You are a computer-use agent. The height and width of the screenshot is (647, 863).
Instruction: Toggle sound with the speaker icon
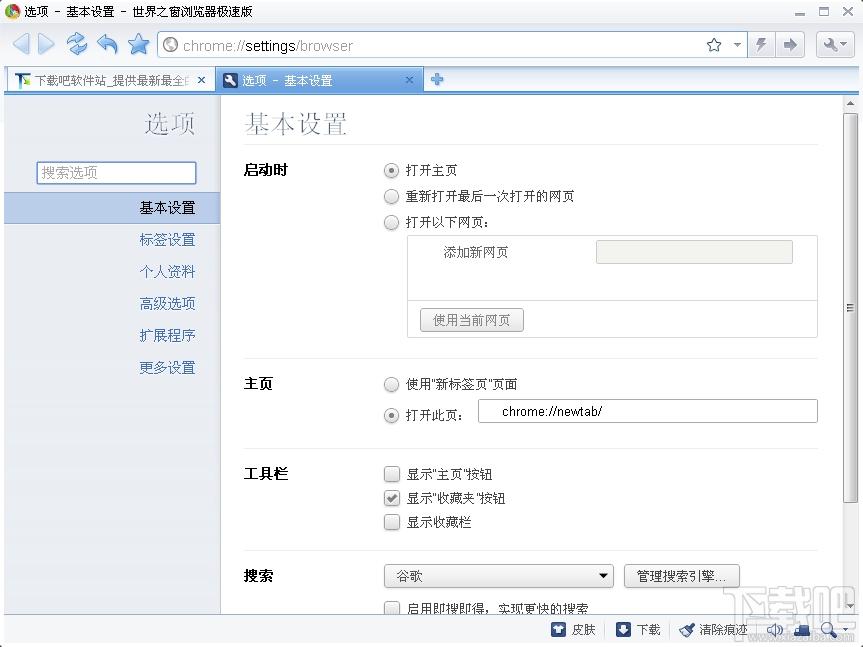(774, 629)
